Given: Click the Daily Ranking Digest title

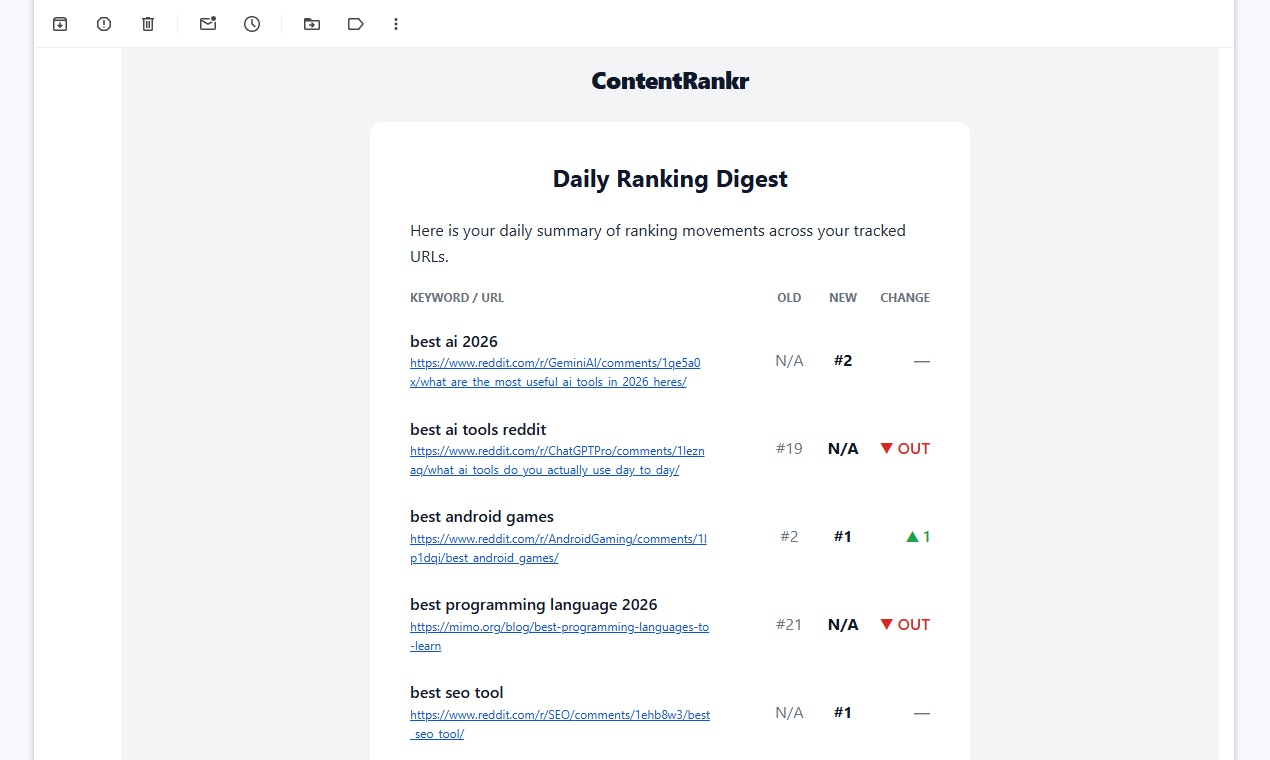Looking at the screenshot, I should click(x=669, y=178).
